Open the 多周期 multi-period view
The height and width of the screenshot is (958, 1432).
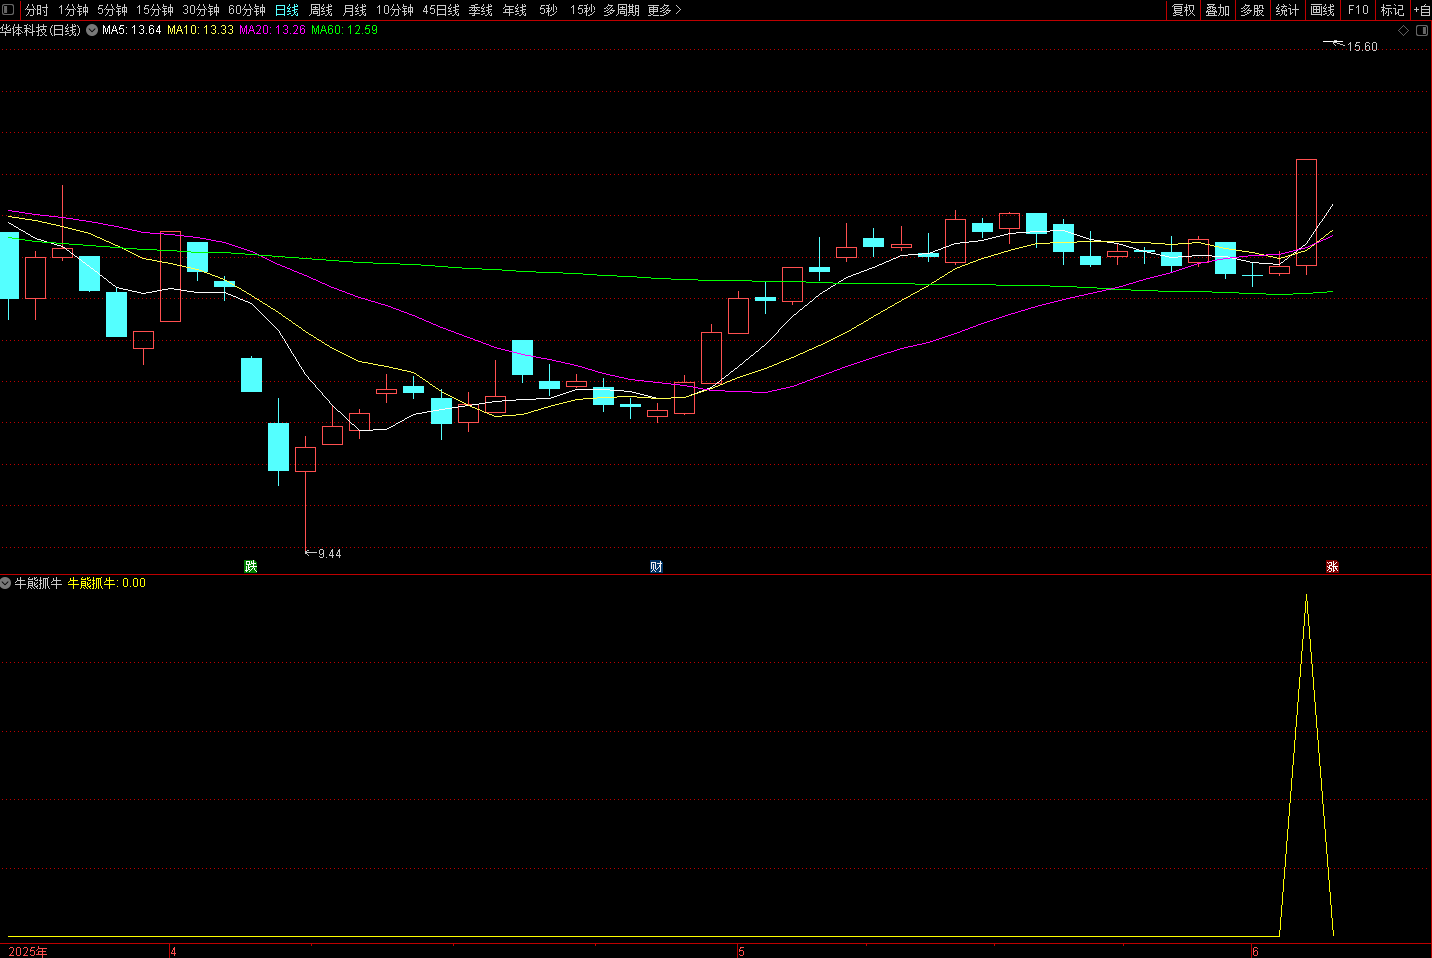click(x=621, y=10)
